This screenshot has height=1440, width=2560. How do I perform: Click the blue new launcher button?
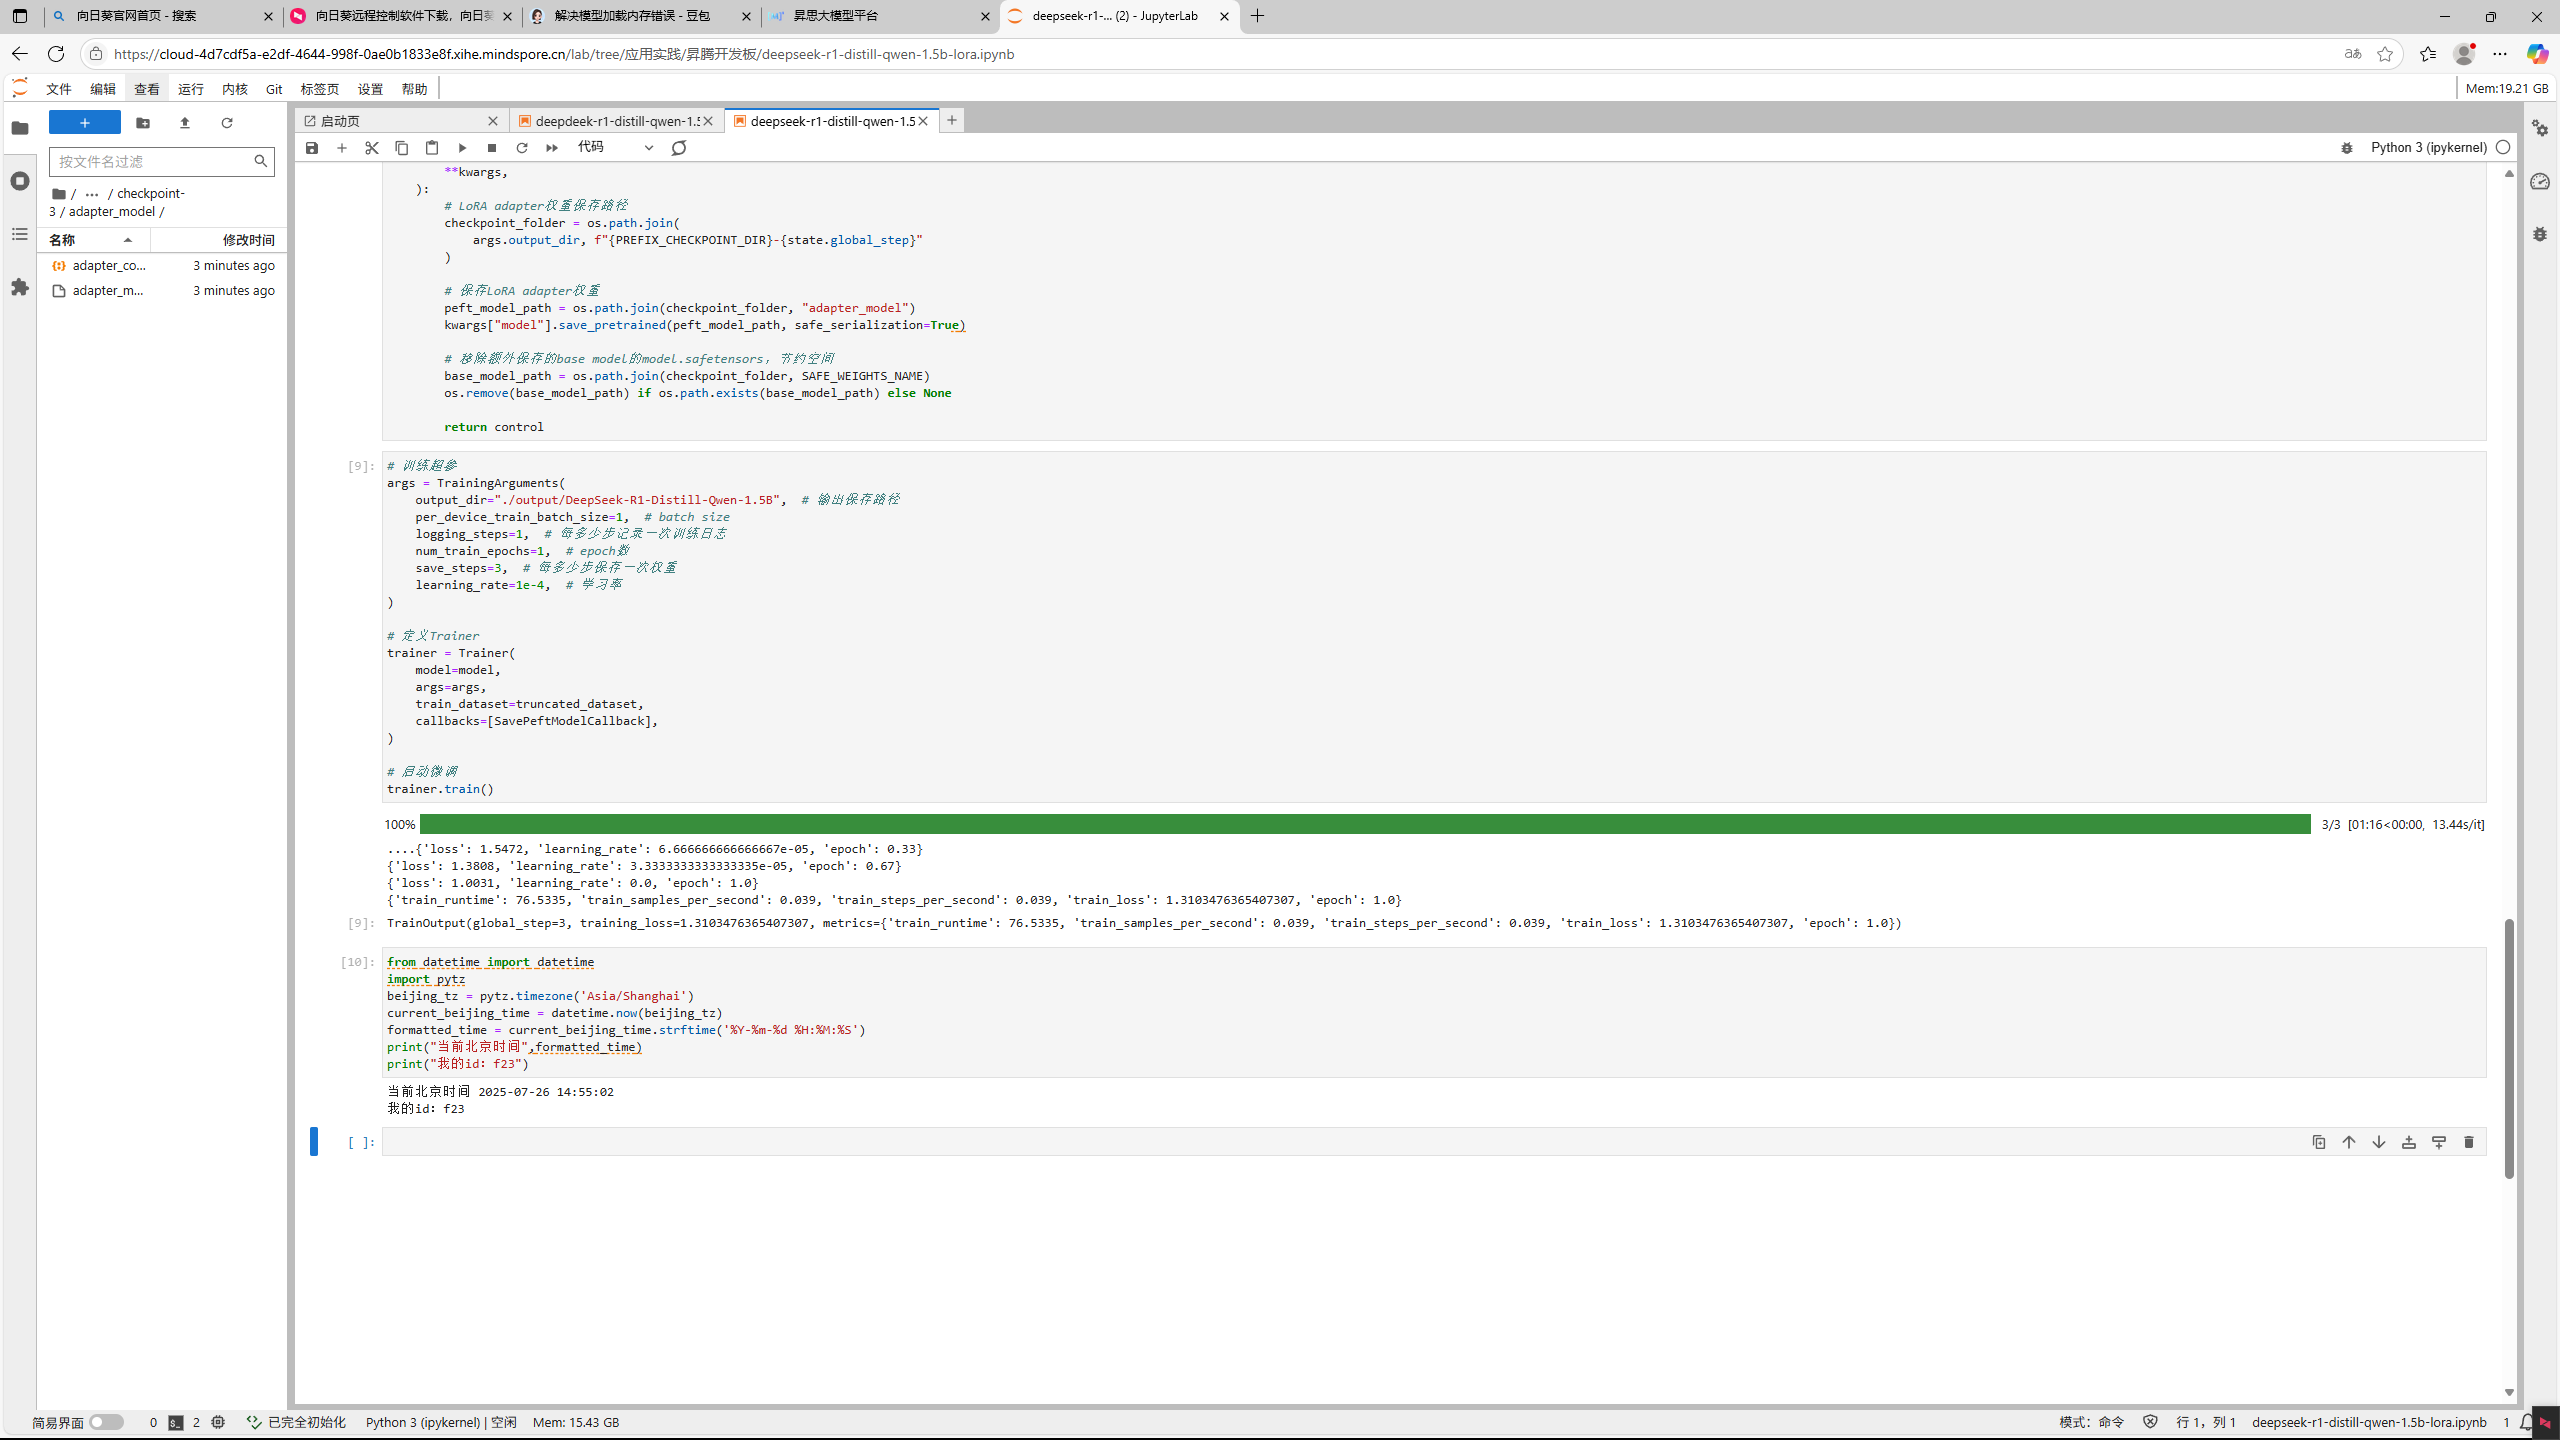(85, 123)
